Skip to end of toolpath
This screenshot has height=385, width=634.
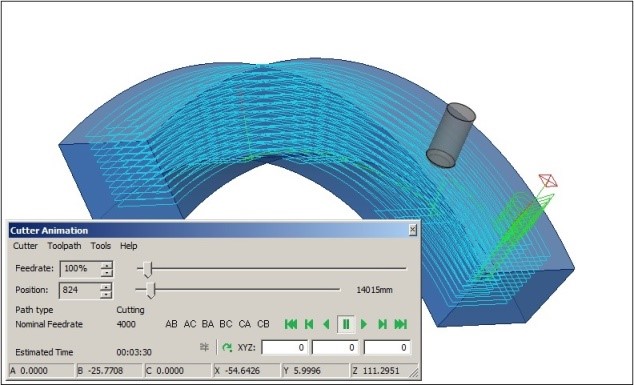[400, 324]
